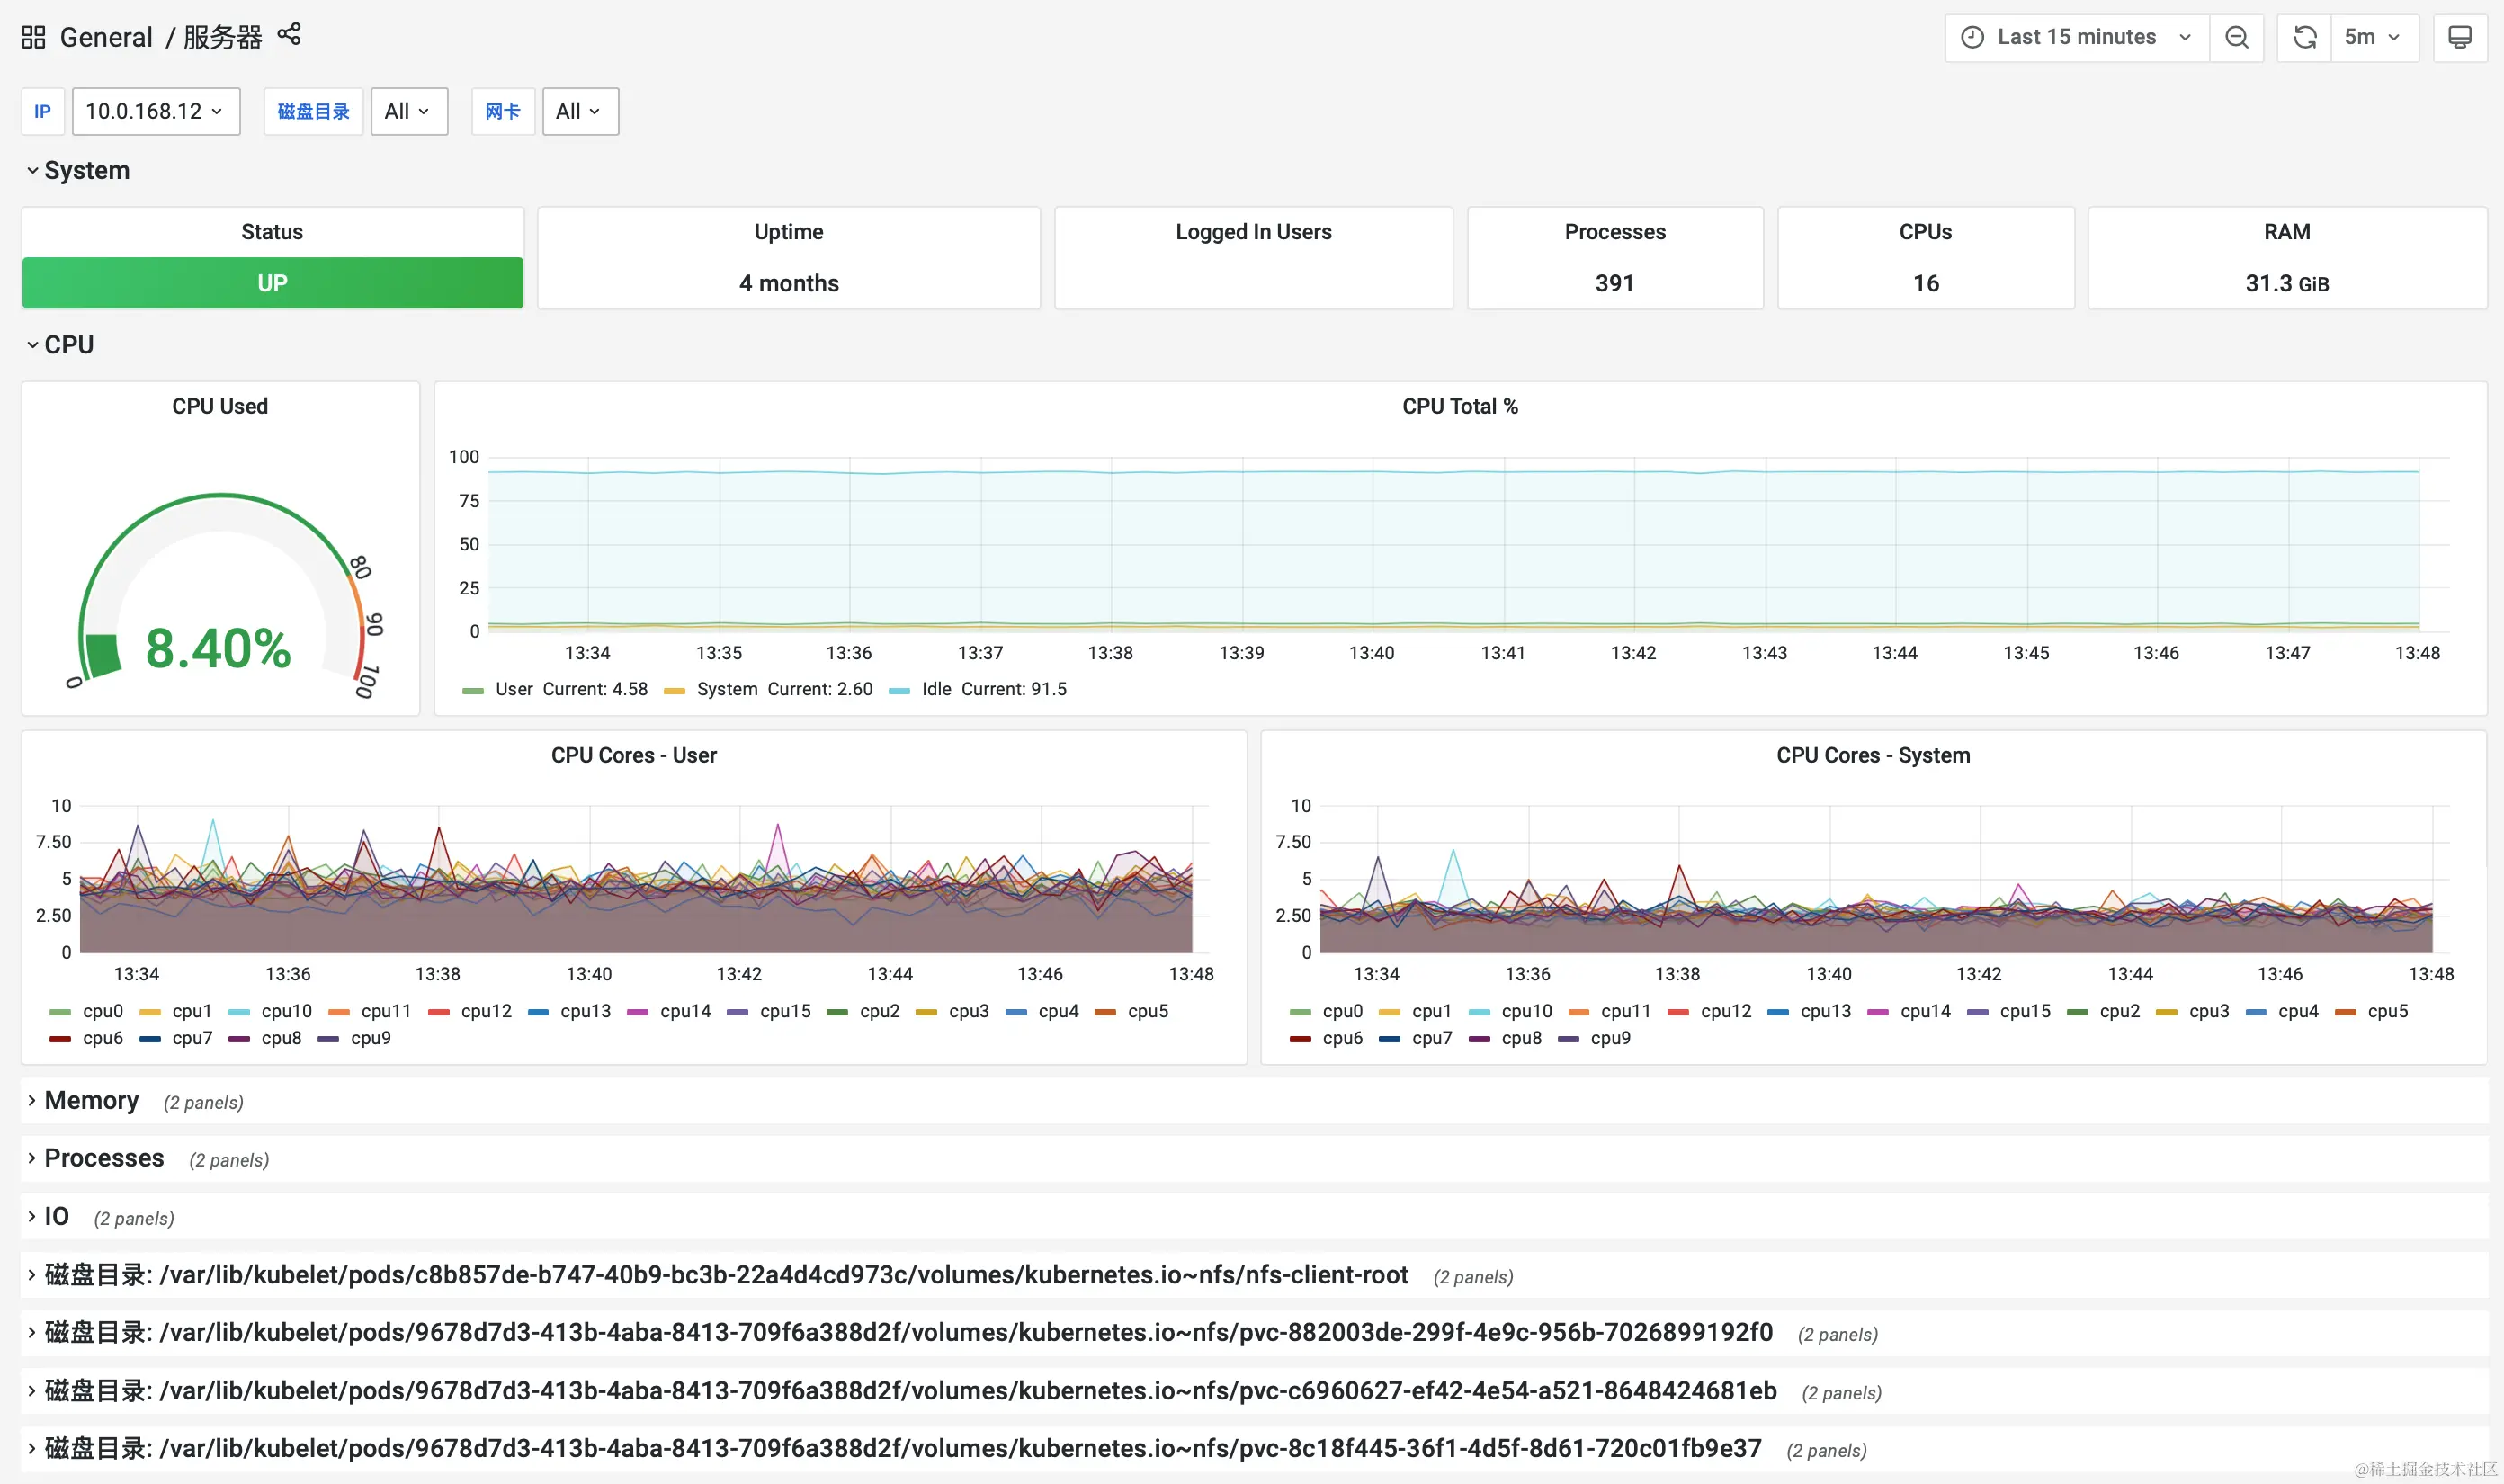Image resolution: width=2504 pixels, height=1484 pixels.
Task: Click the General breadcrumb link
Action: point(106,37)
